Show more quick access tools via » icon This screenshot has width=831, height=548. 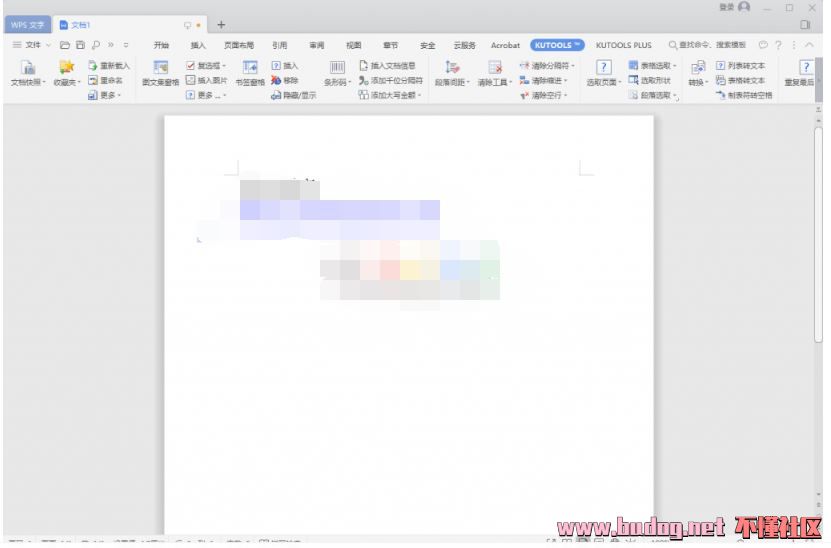[111, 45]
